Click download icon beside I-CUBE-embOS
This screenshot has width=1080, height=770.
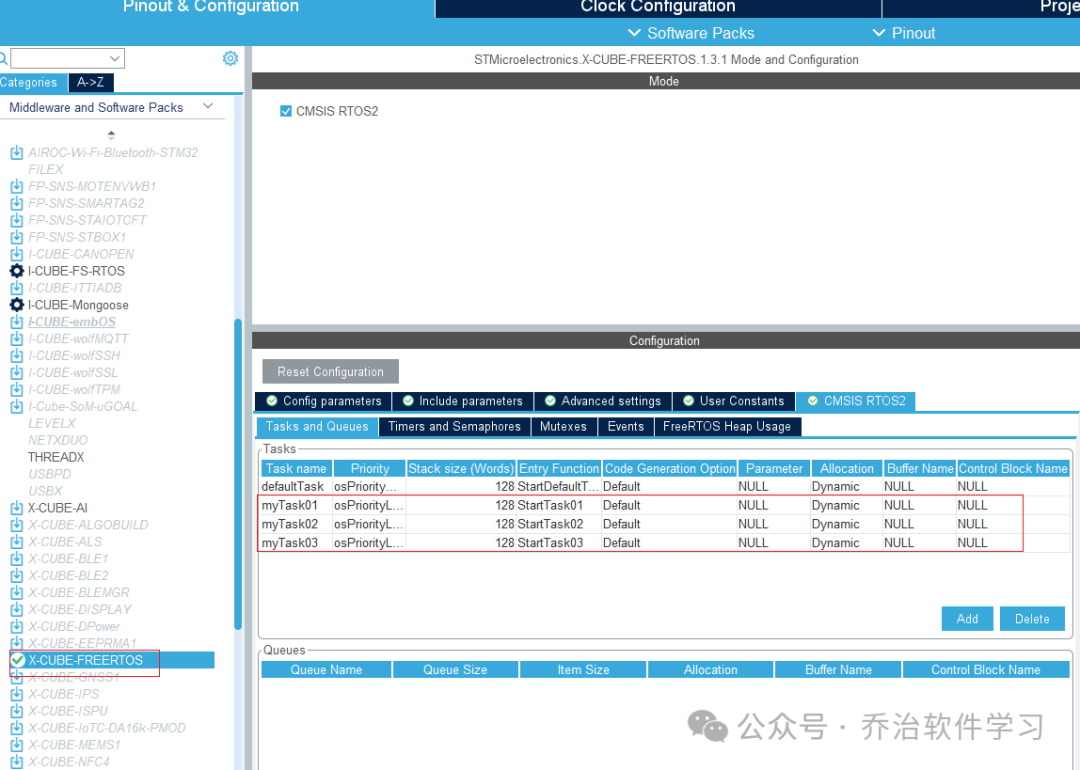[17, 322]
